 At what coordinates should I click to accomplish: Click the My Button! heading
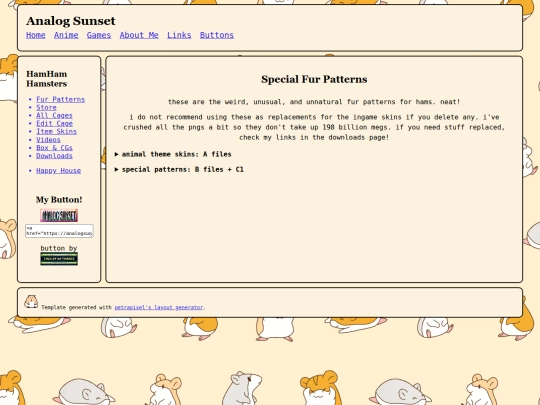click(x=59, y=200)
